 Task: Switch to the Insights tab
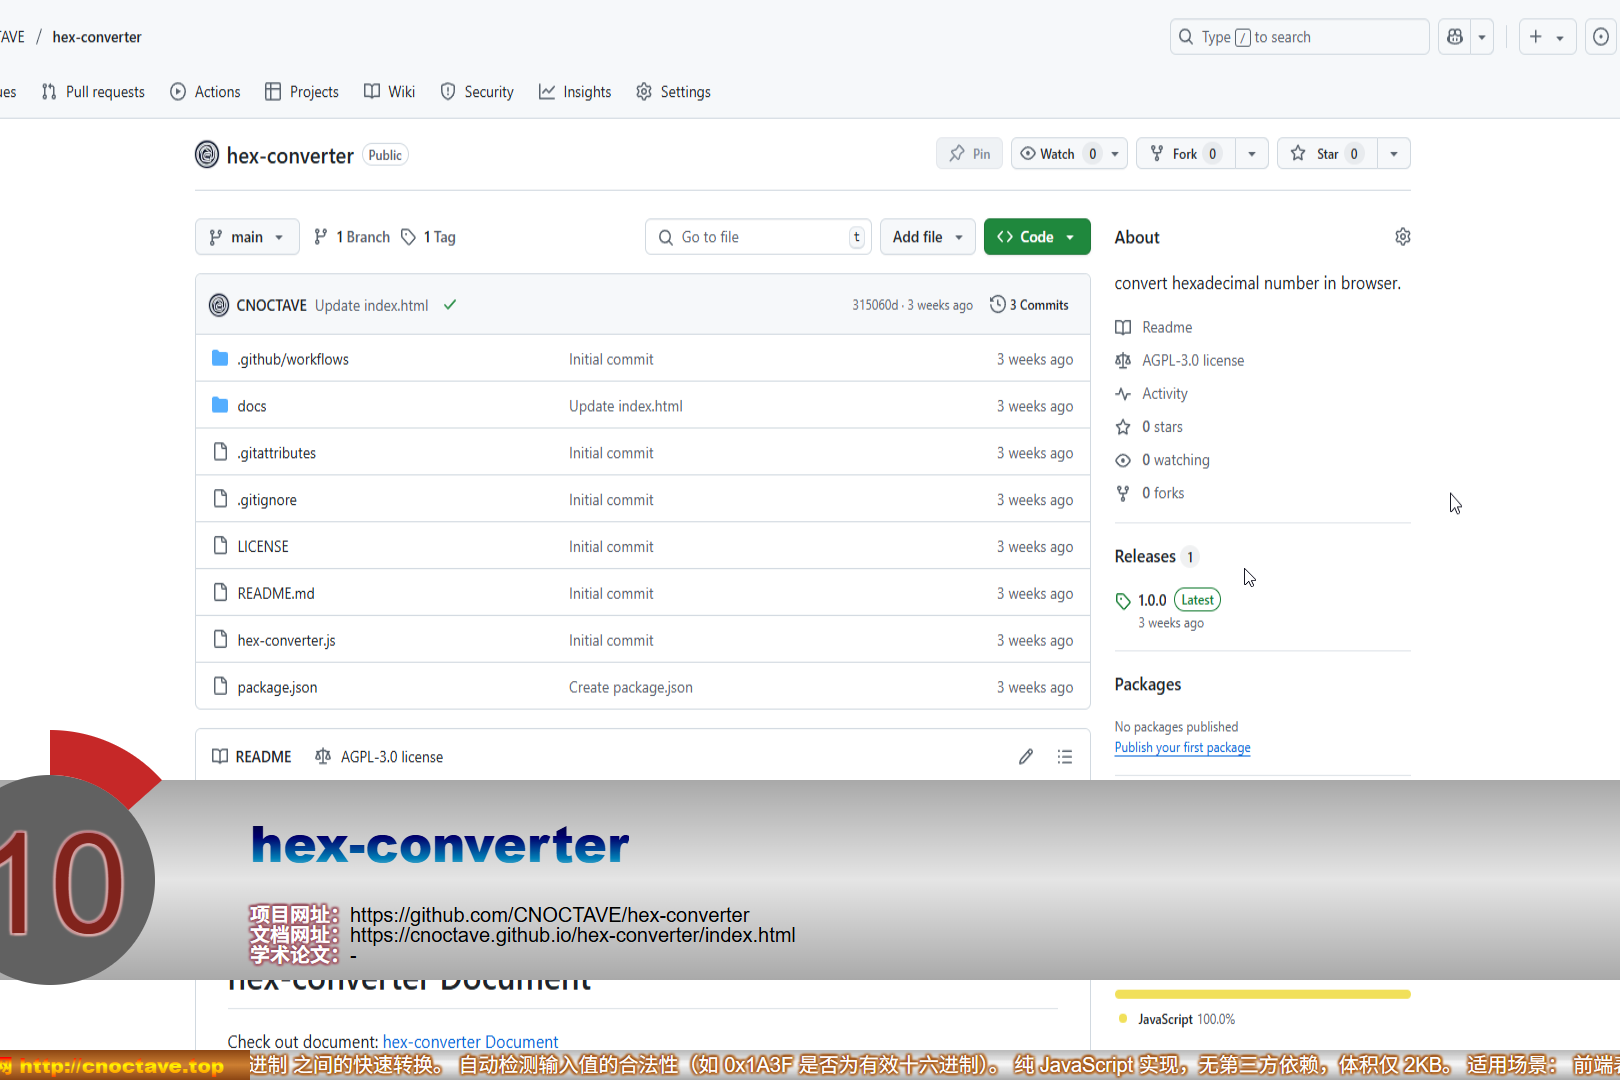tap(575, 92)
